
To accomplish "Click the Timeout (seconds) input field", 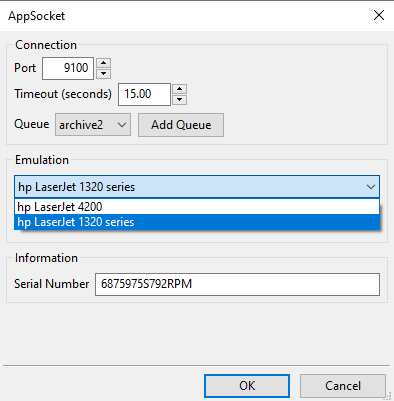I will click(144, 94).
